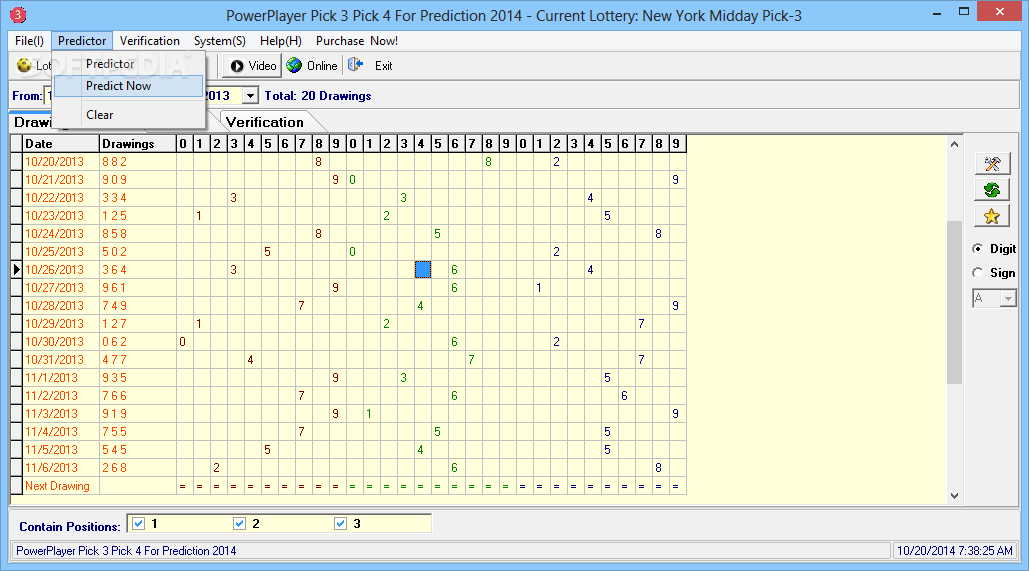Click the Next Drawing row label
The width and height of the screenshot is (1029, 571).
[x=57, y=486]
